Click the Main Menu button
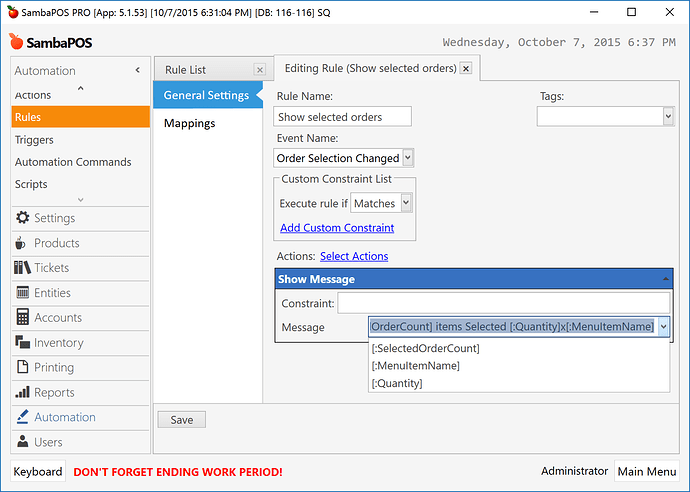690x492 pixels. point(647,471)
